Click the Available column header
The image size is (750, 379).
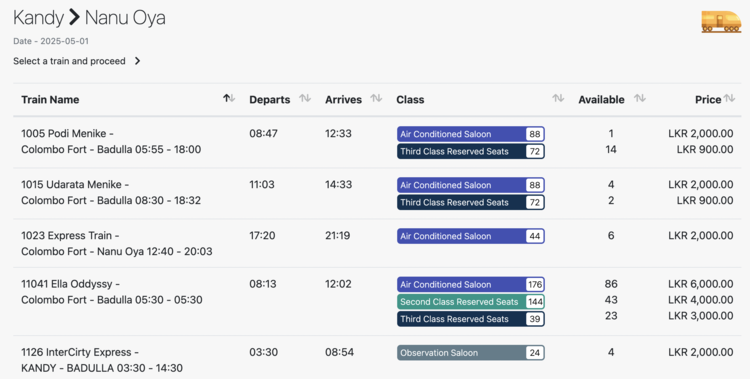[x=601, y=100]
